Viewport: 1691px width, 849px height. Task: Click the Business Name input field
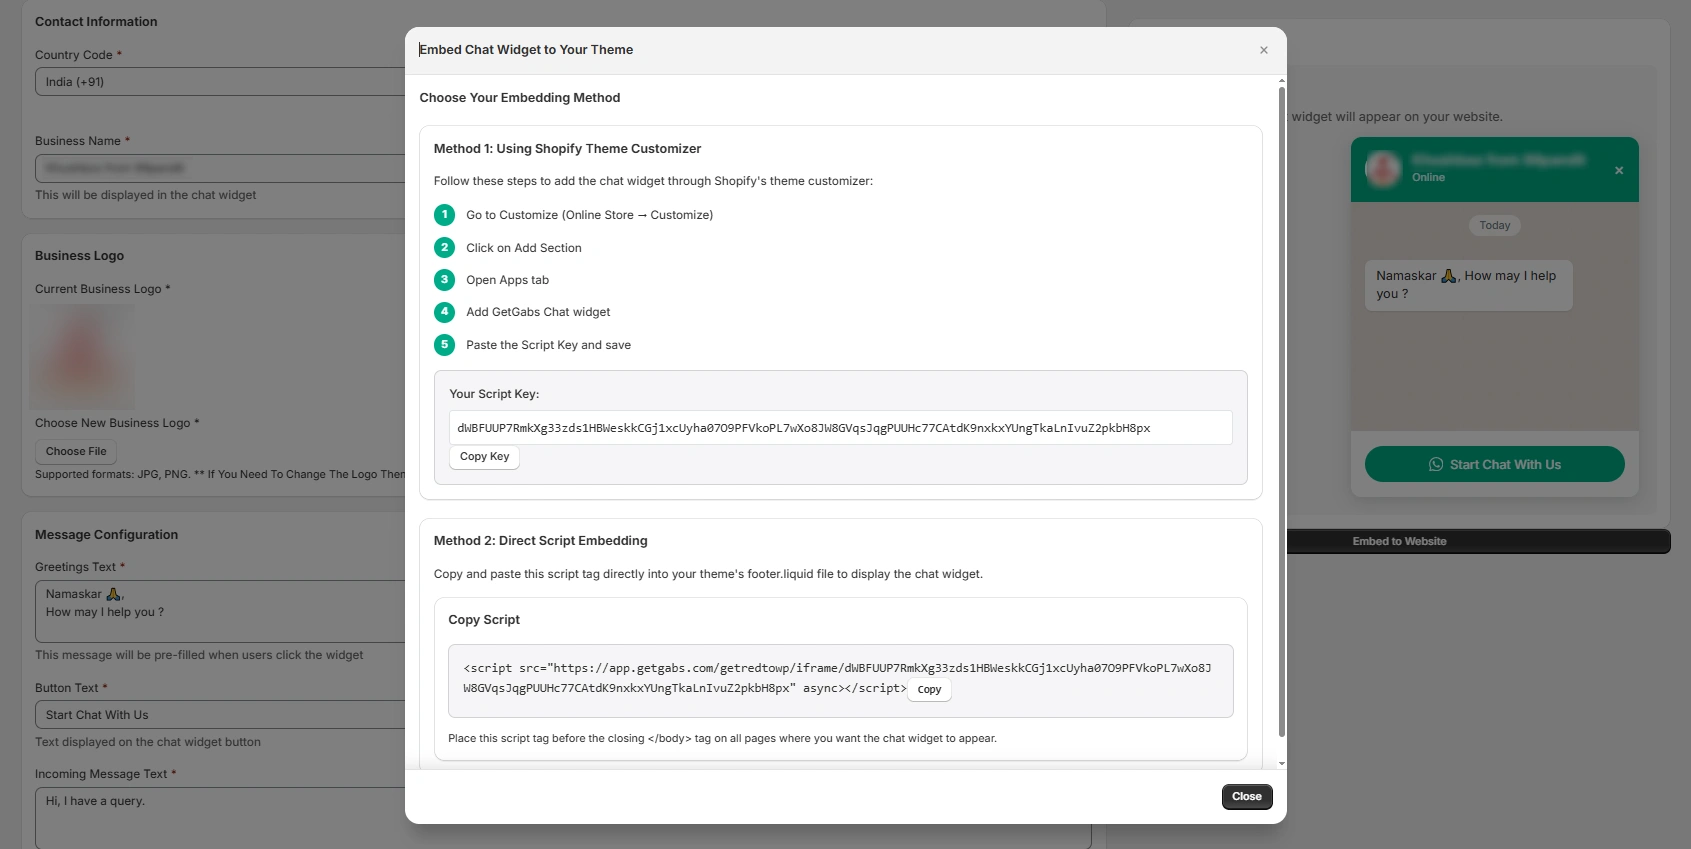point(220,168)
